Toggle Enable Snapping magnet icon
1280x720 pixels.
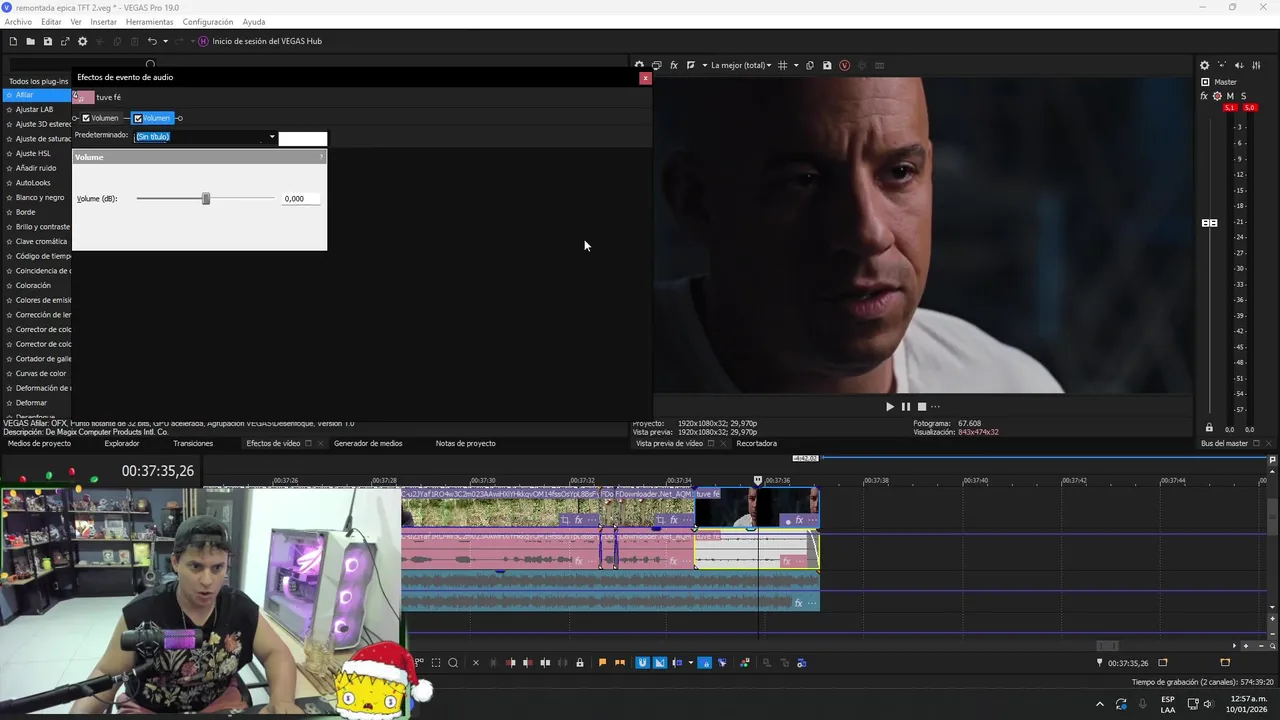coord(642,662)
